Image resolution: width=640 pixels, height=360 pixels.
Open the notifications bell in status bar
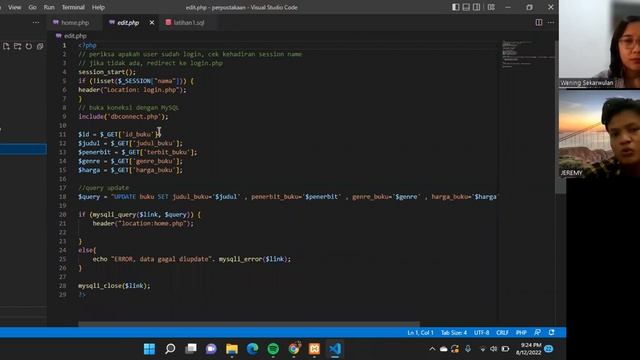click(x=551, y=333)
